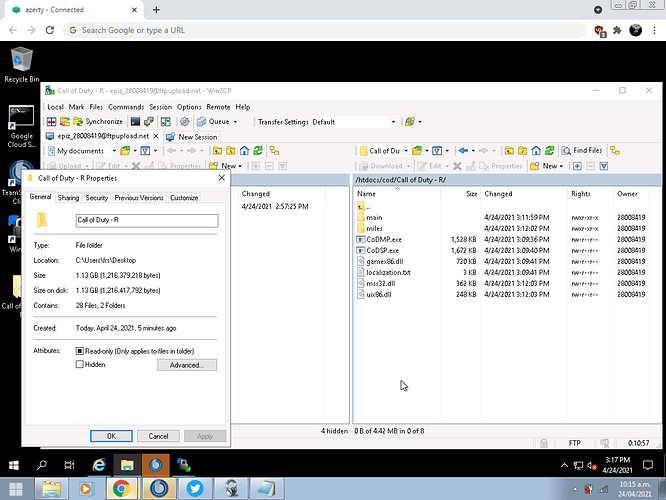The width and height of the screenshot is (666, 500).
Task: Click remote Select Files plus icon
Action: [577, 166]
